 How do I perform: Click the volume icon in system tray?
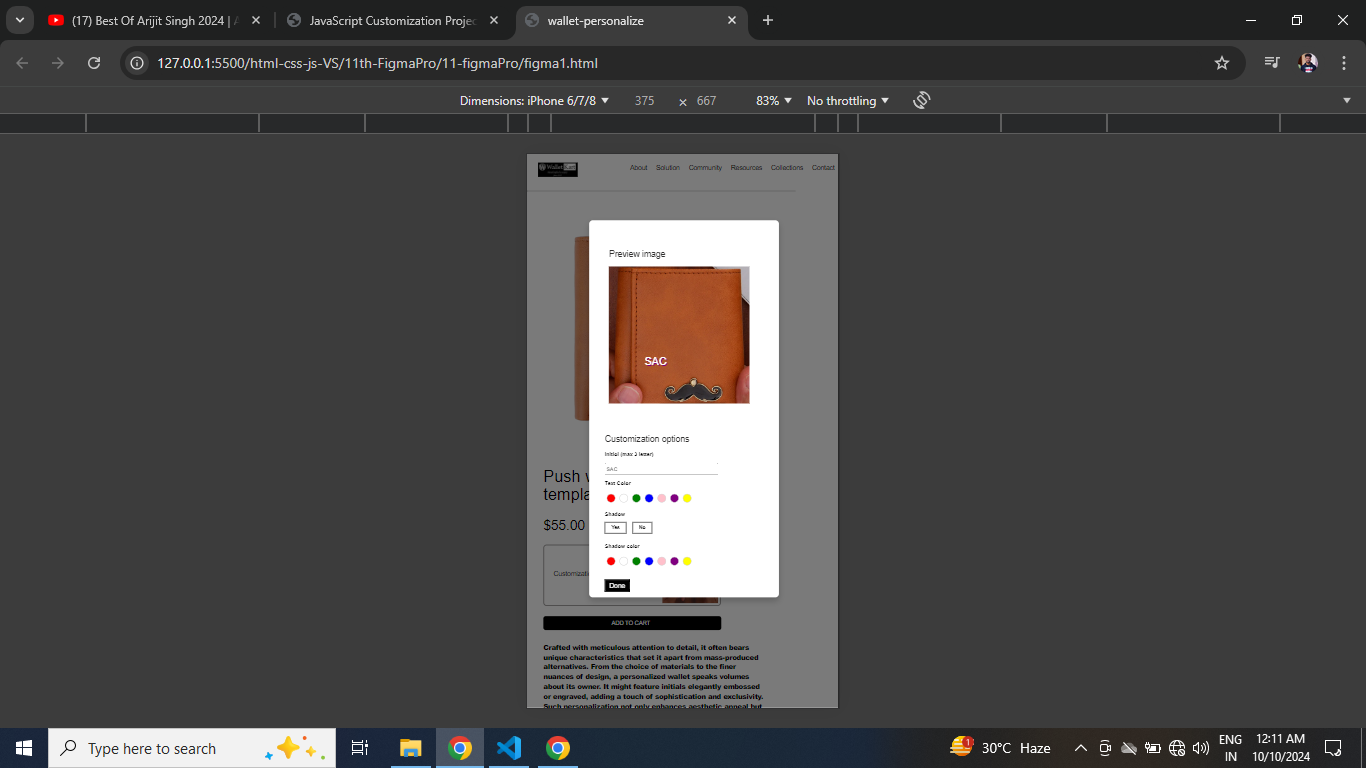point(1201,748)
